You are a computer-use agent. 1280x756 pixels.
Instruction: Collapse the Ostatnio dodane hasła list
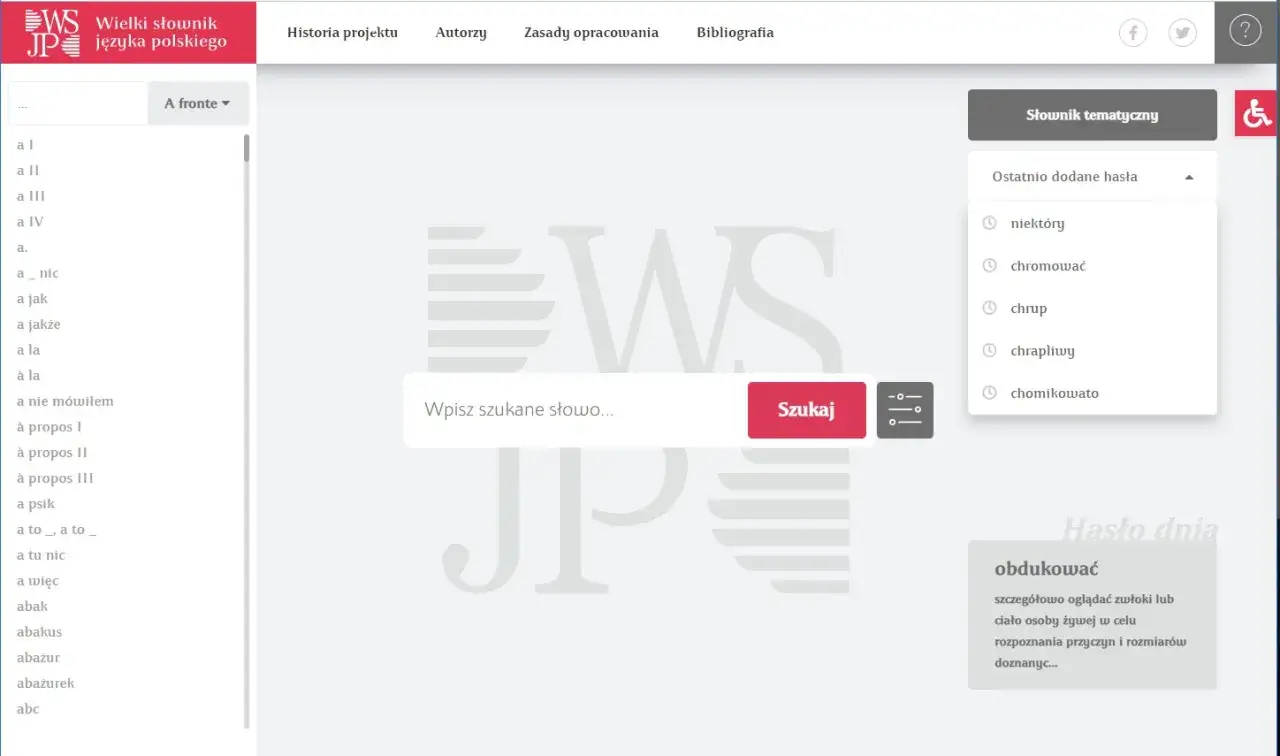point(1092,177)
